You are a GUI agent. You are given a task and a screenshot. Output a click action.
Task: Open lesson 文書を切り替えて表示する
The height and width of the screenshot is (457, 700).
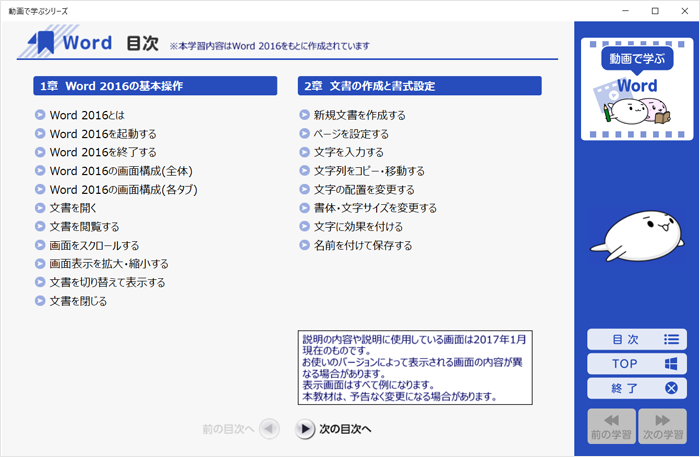pos(108,283)
